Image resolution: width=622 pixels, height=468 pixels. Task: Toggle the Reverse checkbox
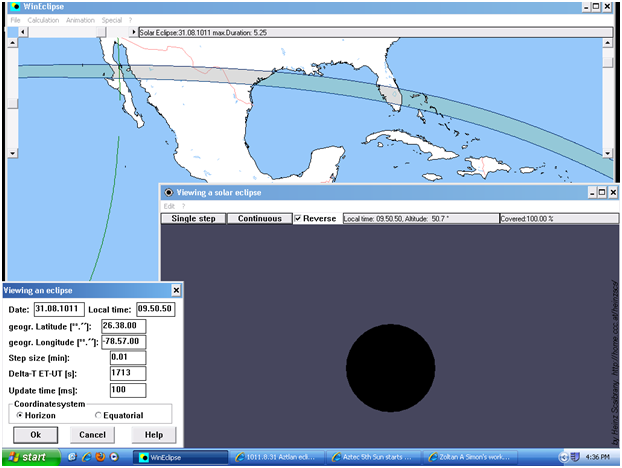coord(299,218)
